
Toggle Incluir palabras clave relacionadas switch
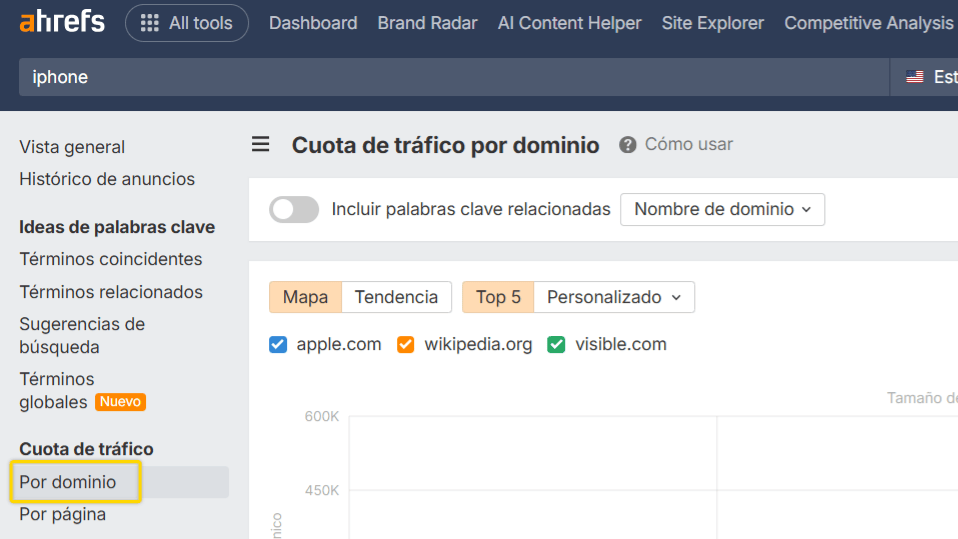pyautogui.click(x=294, y=210)
